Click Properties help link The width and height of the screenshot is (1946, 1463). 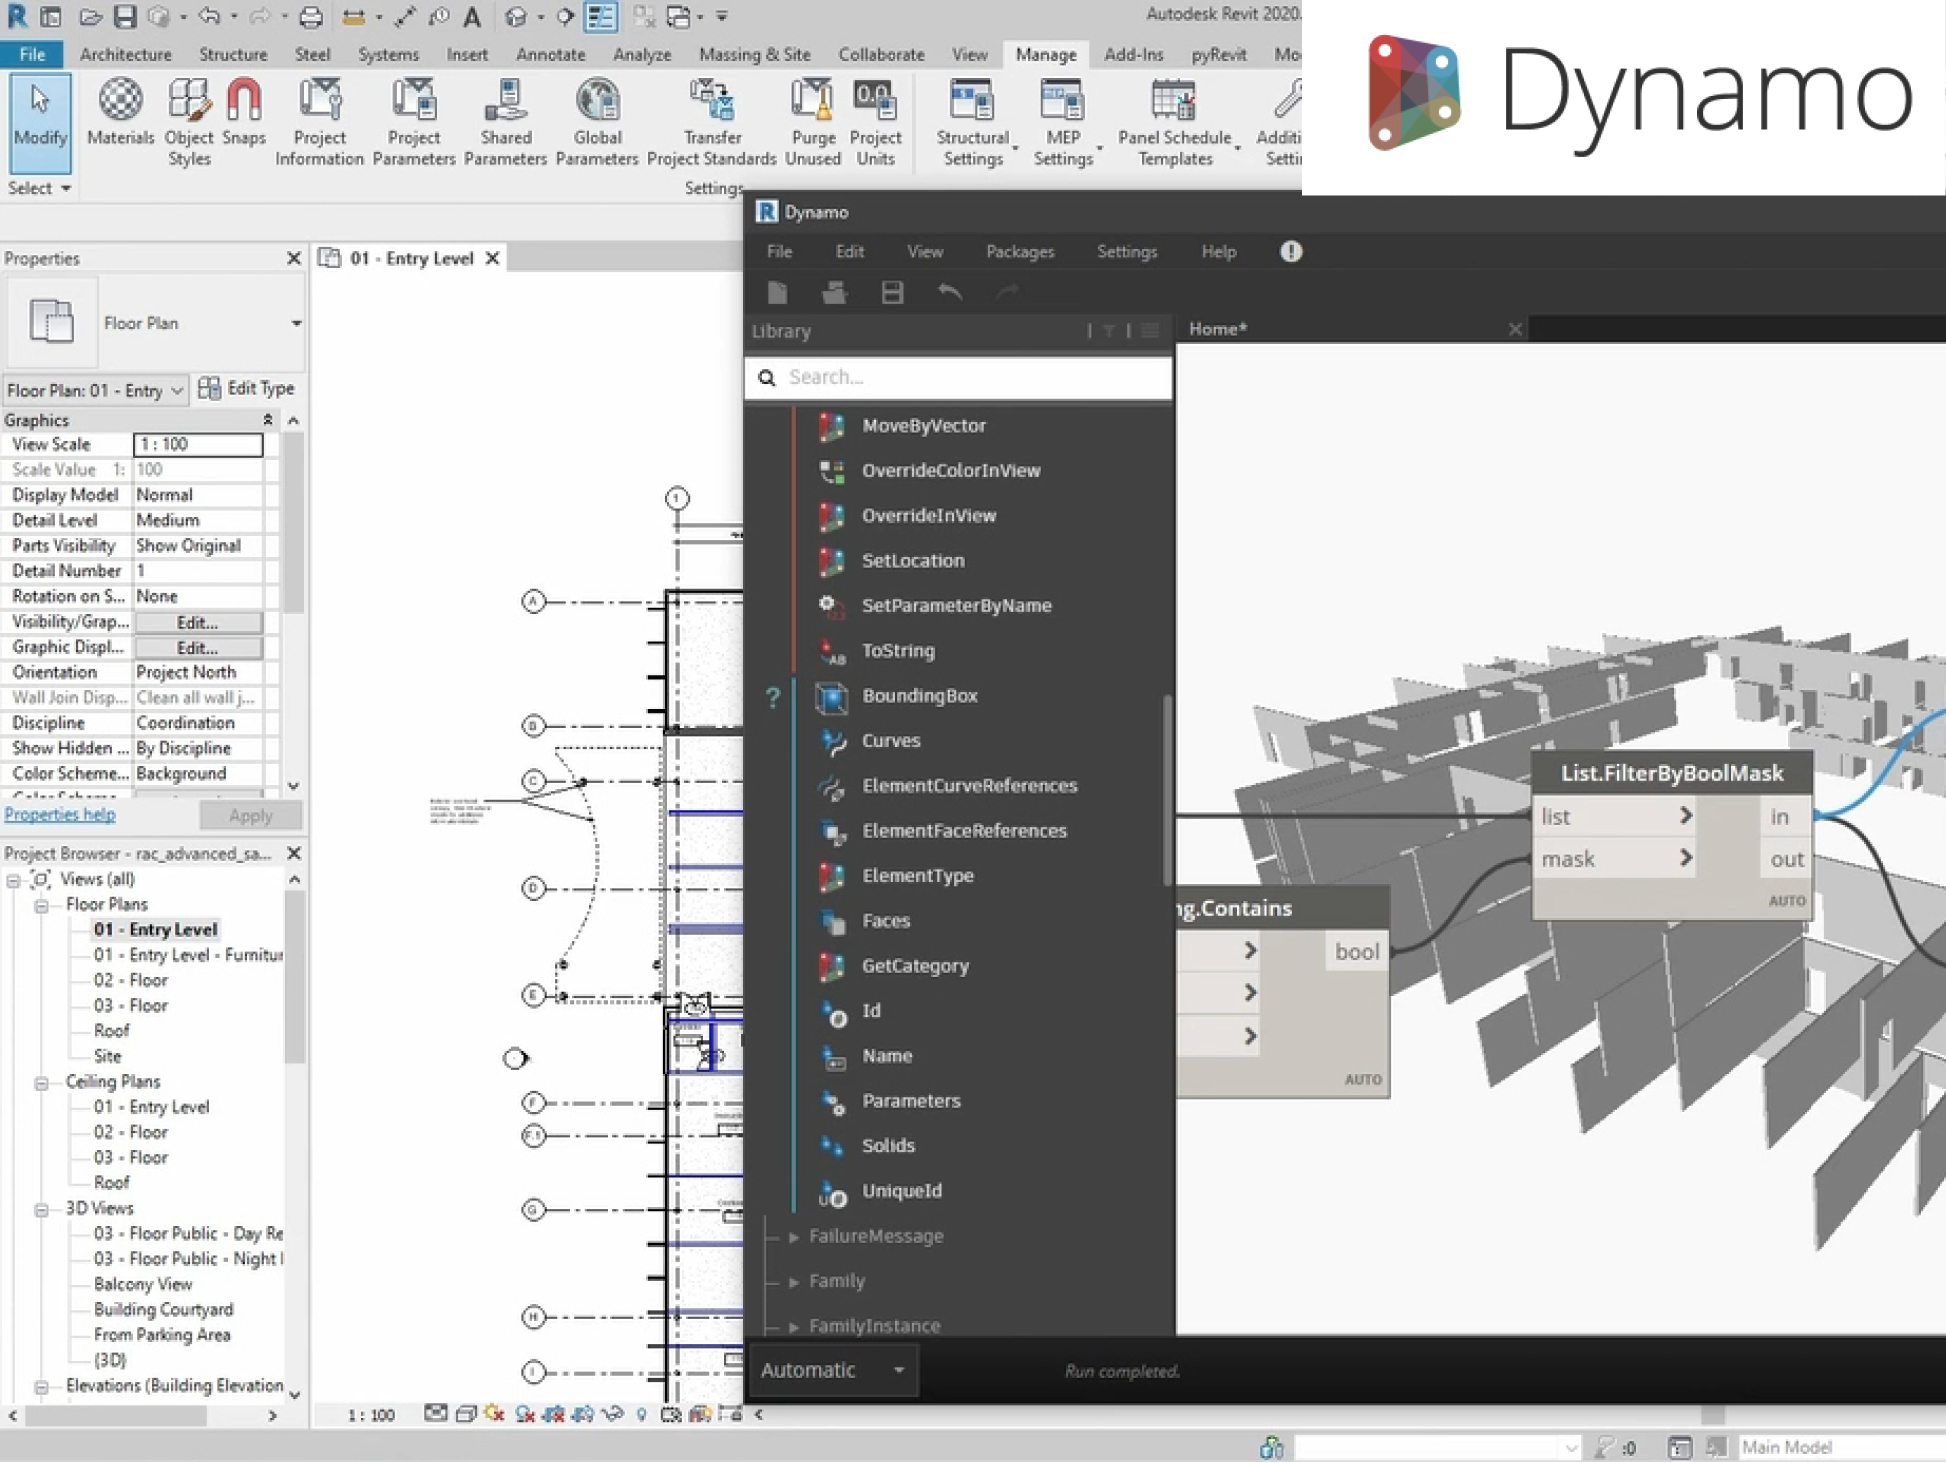(60, 815)
